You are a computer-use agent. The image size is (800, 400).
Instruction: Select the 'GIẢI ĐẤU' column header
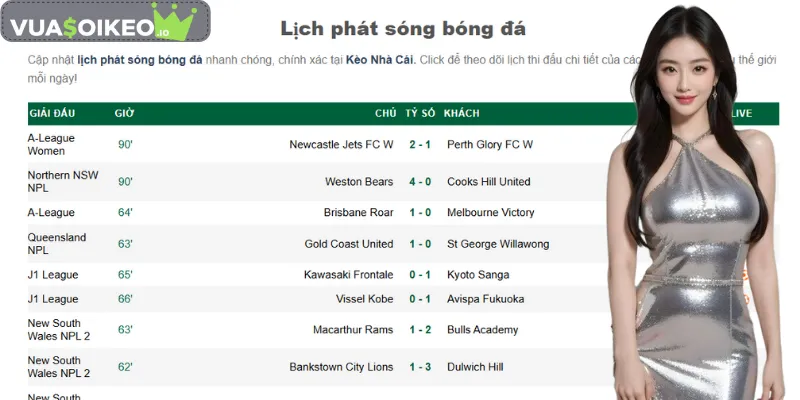click(x=52, y=114)
